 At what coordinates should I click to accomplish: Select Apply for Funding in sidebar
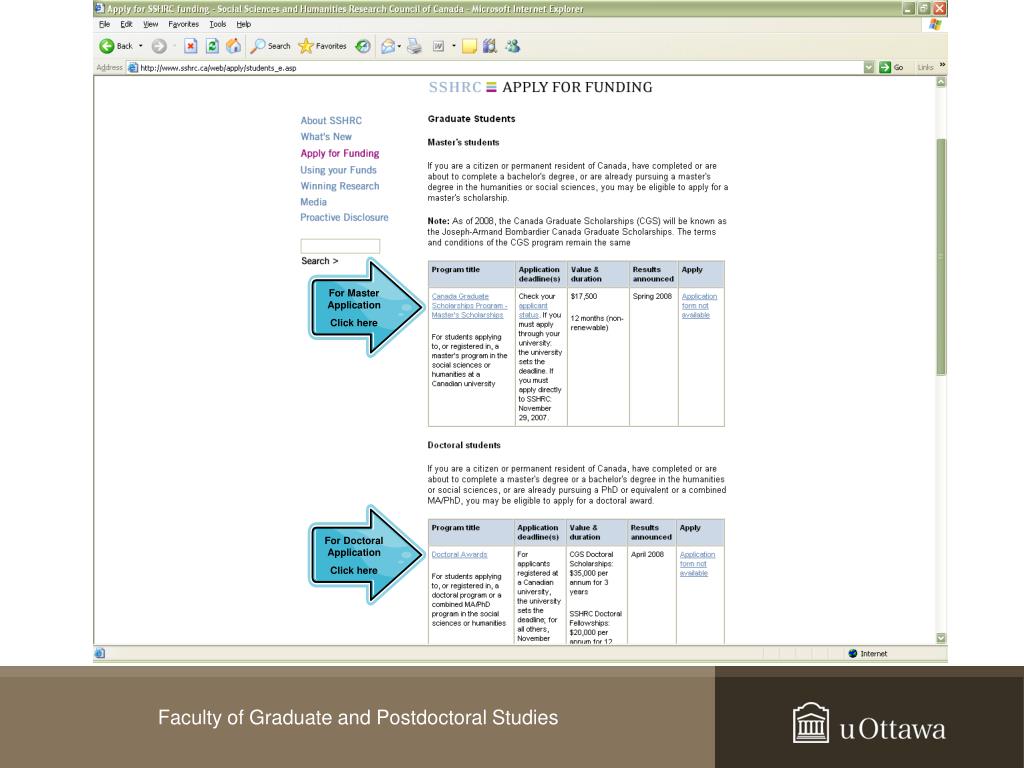point(340,153)
